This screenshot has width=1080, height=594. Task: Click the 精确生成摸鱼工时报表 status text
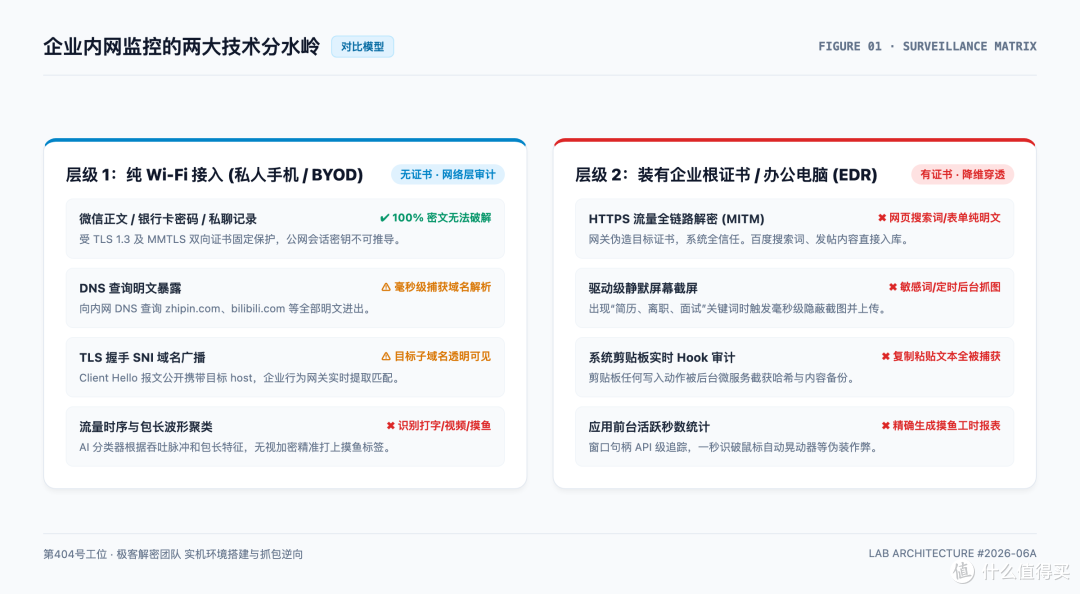[946, 426]
